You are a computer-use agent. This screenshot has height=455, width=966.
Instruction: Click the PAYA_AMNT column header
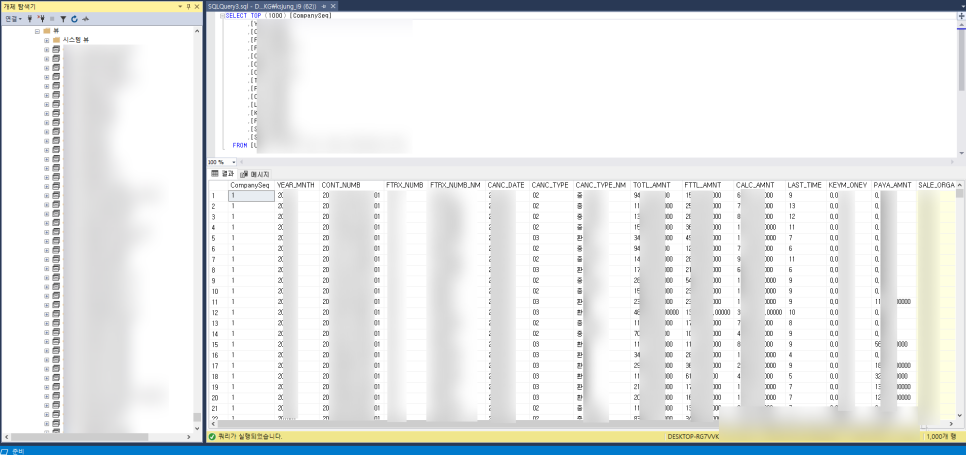click(894, 185)
